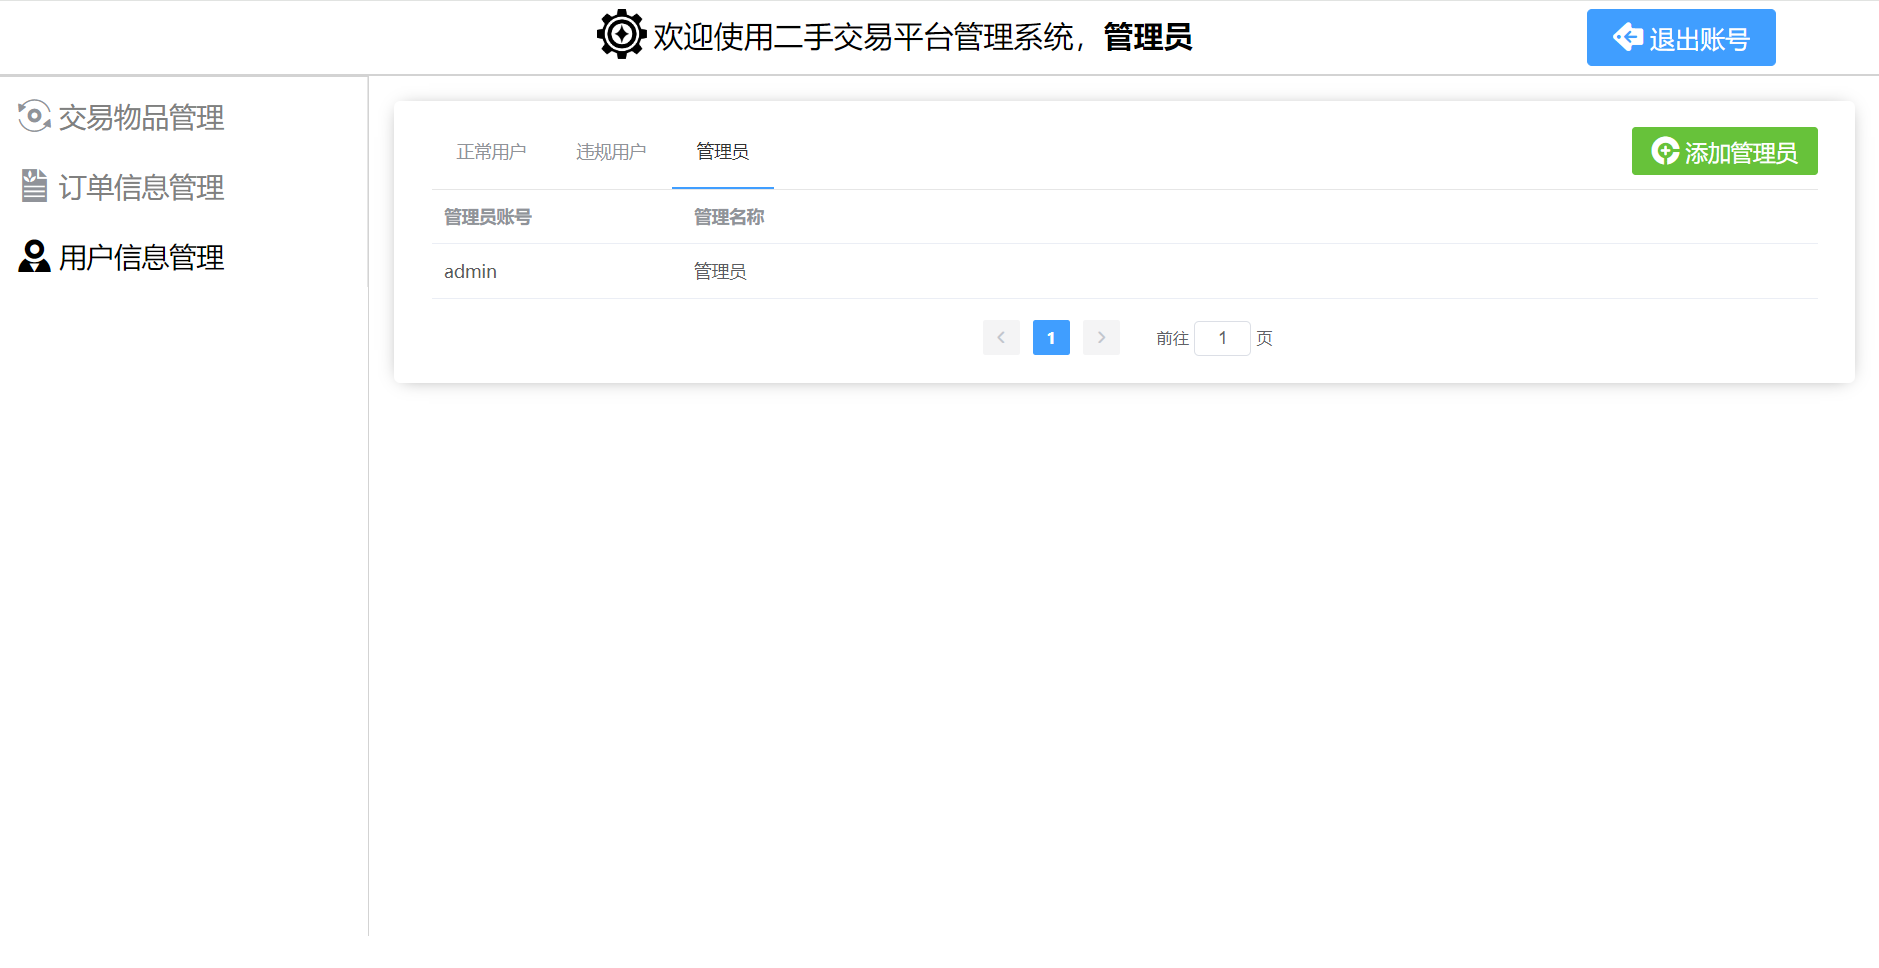This screenshot has width=1879, height=968.
Task: Click the gear icon beside the welcome title
Action: point(621,33)
